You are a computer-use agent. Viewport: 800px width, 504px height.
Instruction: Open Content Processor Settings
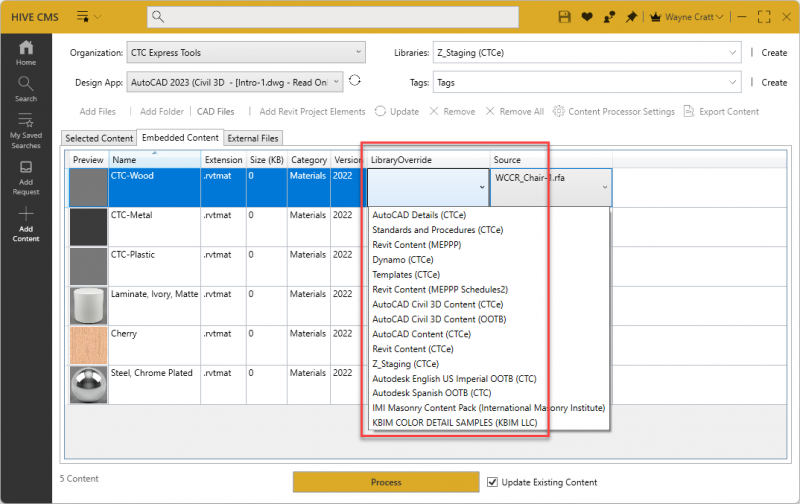tap(614, 111)
